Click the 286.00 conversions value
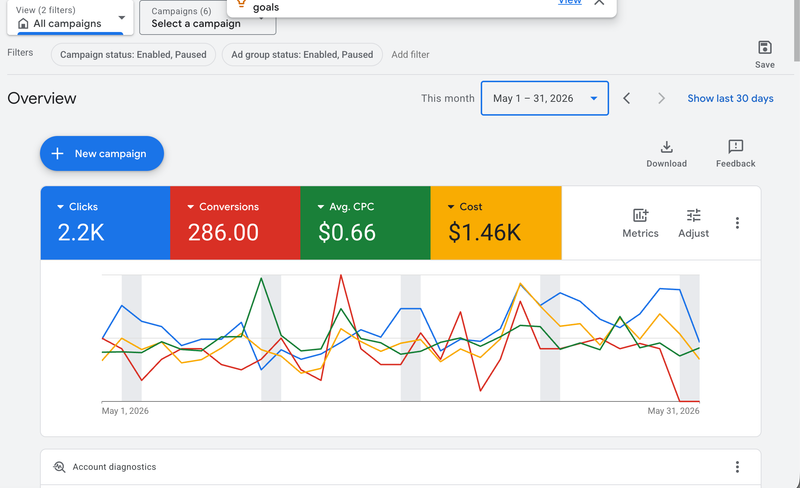The height and width of the screenshot is (488, 800). 223,233
